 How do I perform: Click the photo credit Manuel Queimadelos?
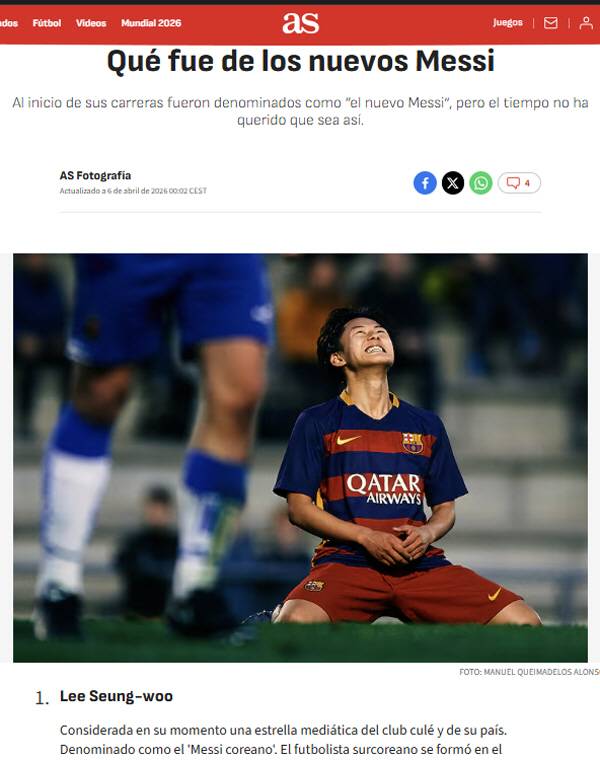coord(529,672)
